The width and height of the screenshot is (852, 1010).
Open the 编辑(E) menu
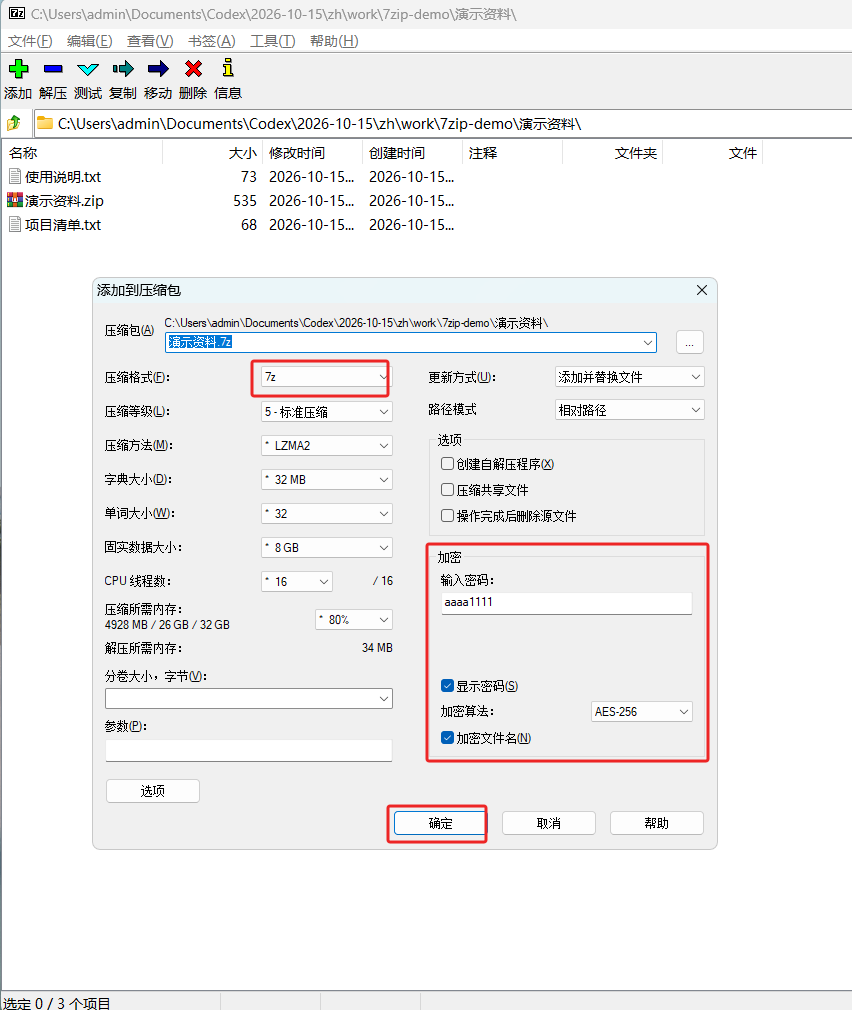[90, 41]
